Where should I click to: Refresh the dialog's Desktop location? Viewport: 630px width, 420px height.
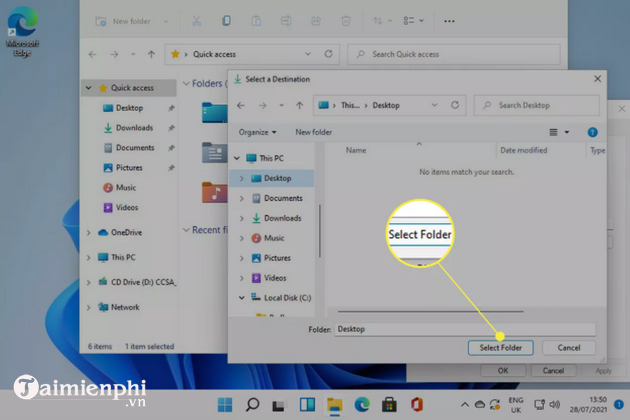(455, 105)
